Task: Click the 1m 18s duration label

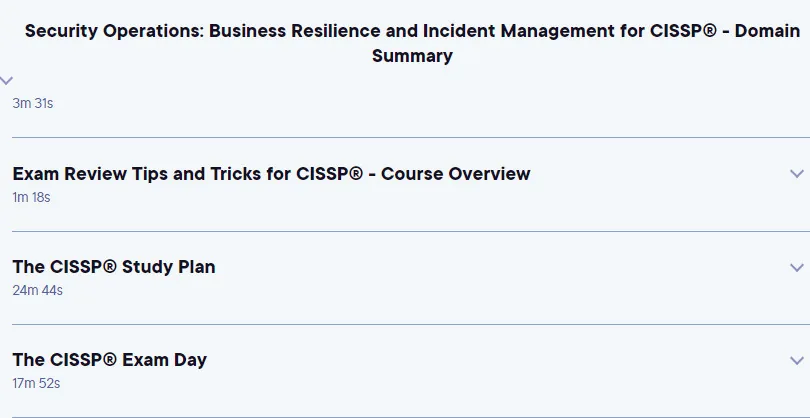Action: pos(31,197)
